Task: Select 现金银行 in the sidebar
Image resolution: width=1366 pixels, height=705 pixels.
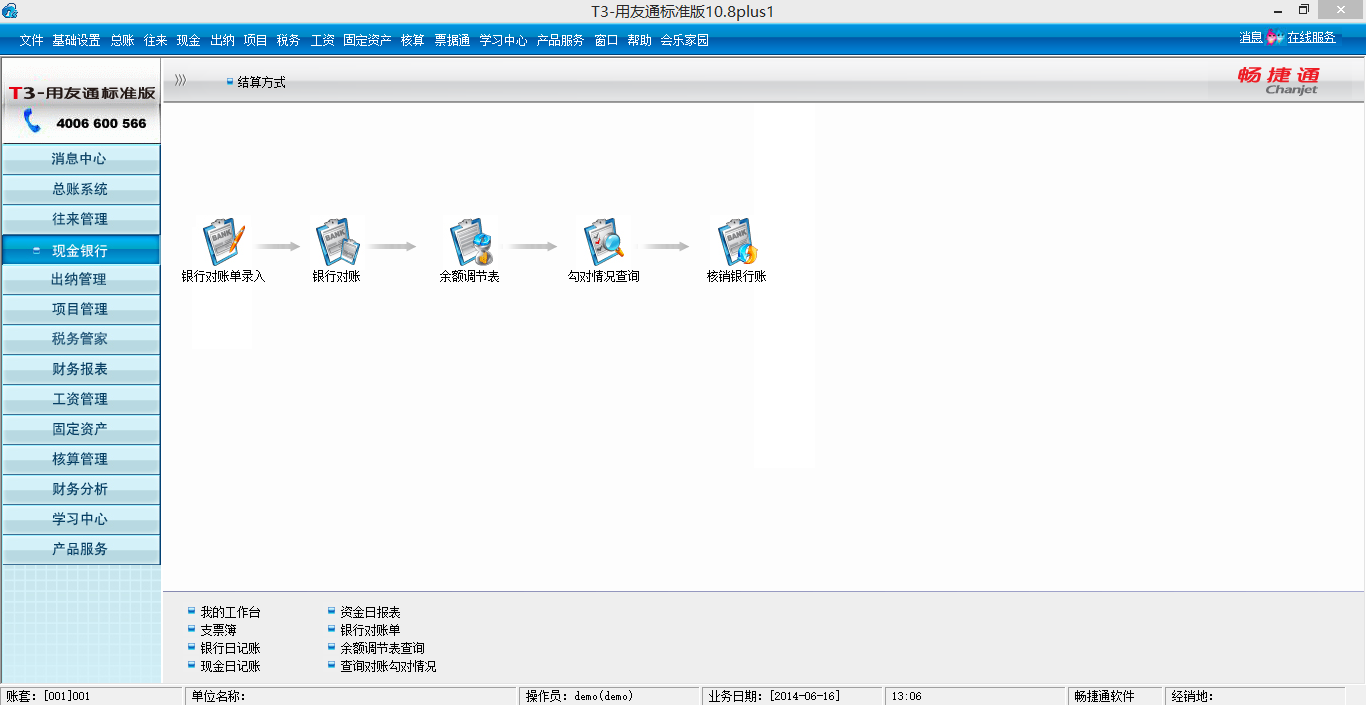Action: pyautogui.click(x=80, y=250)
